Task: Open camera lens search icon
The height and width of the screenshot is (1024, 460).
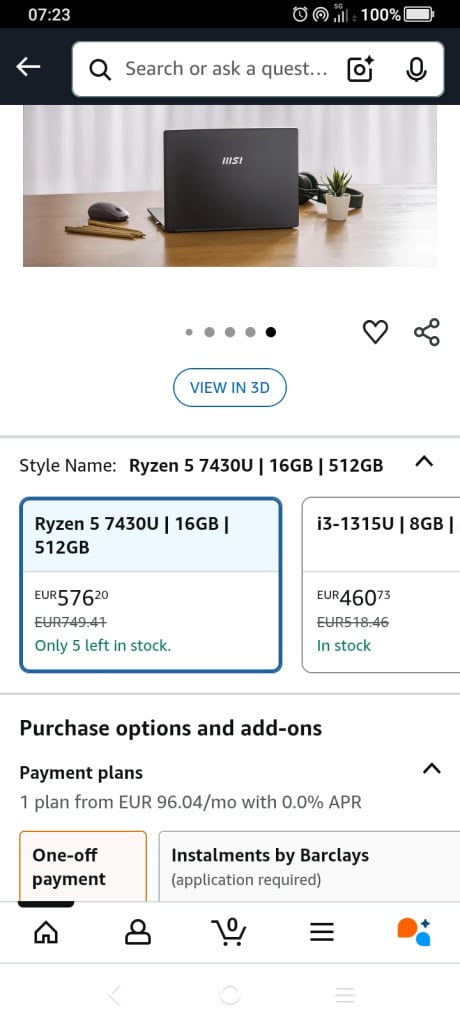Action: pos(360,69)
